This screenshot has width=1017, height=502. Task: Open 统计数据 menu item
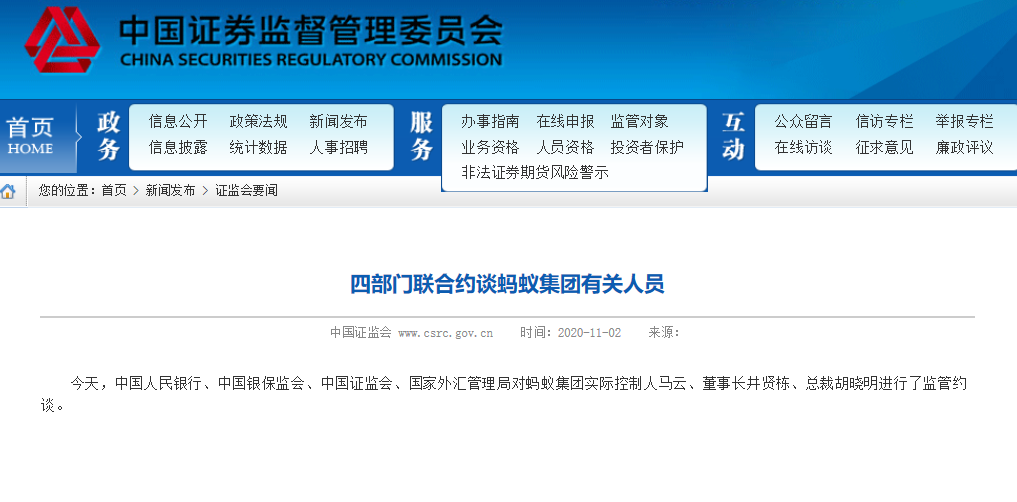(258, 147)
